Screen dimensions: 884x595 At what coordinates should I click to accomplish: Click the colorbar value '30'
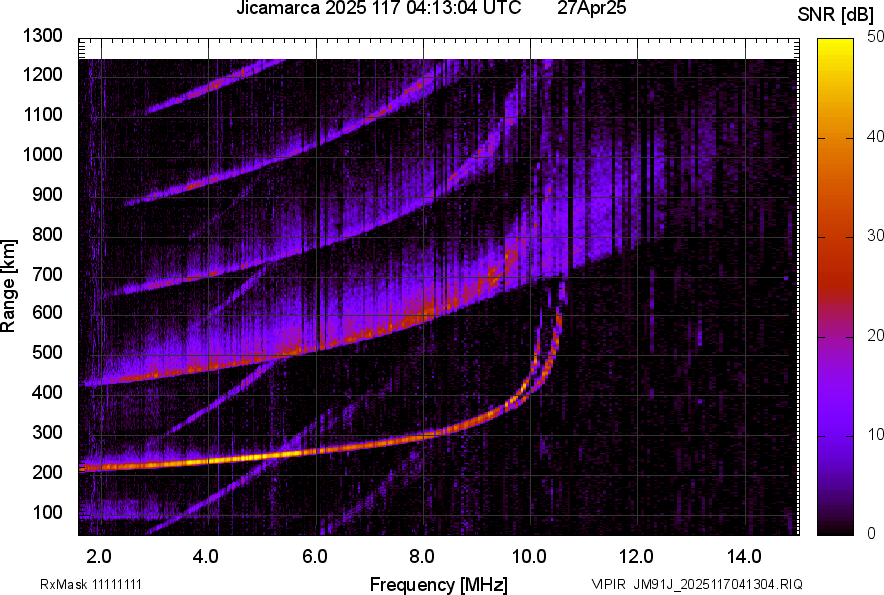click(875, 236)
